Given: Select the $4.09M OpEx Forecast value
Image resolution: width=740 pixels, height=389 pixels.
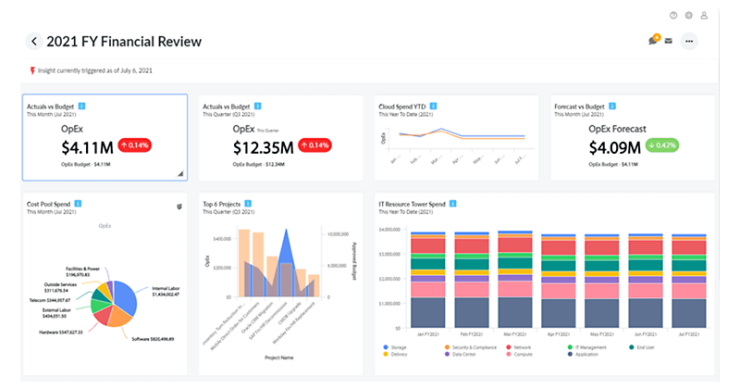Looking at the screenshot, I should 615,148.
